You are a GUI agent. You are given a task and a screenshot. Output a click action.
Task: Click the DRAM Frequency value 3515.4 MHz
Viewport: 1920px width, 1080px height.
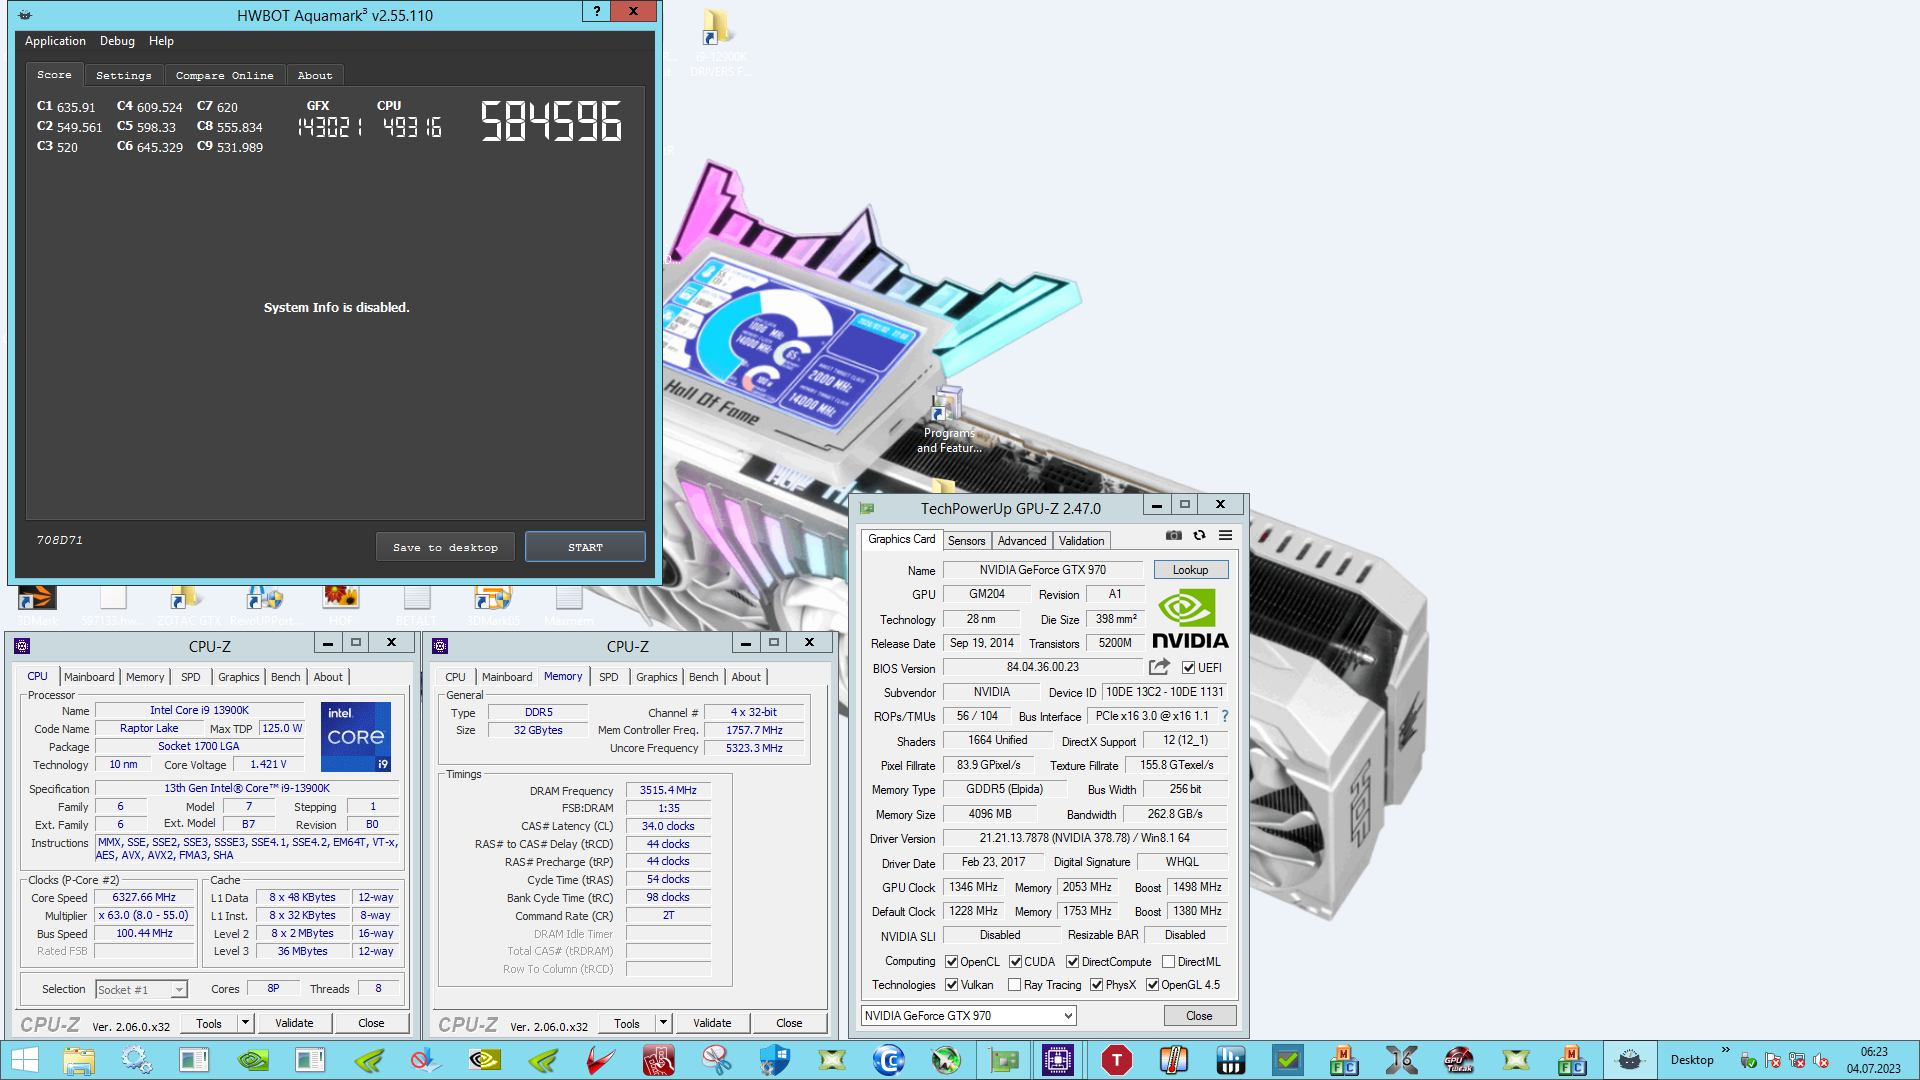click(668, 790)
